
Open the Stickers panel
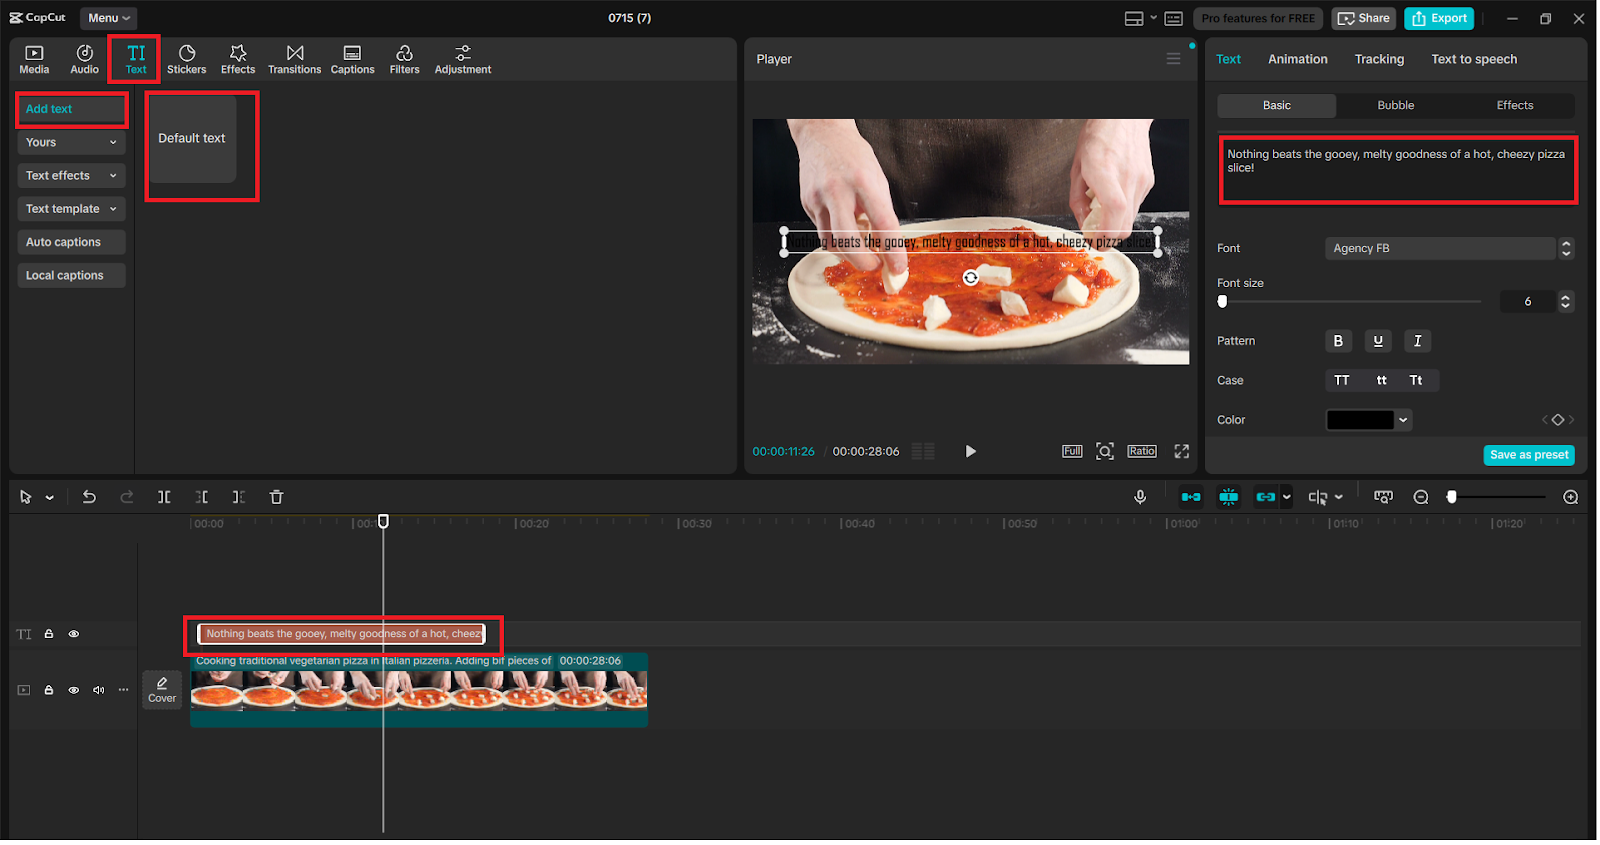[x=186, y=59]
